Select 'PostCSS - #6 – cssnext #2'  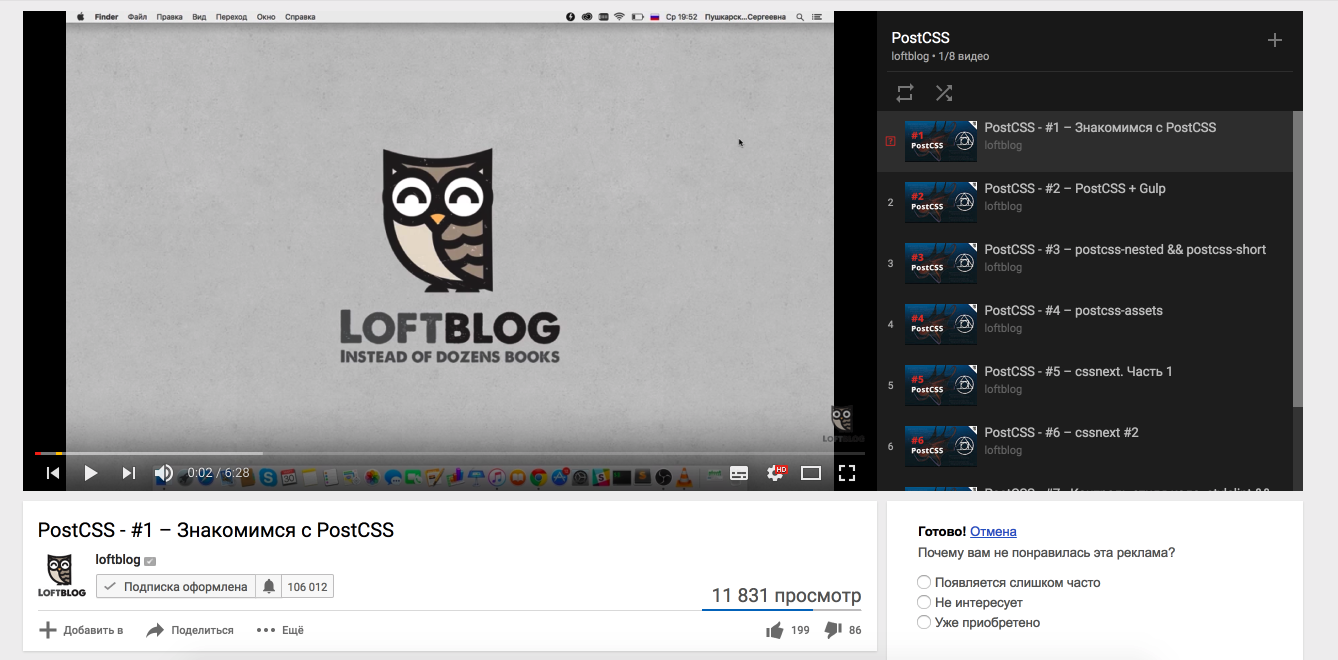tap(1061, 432)
